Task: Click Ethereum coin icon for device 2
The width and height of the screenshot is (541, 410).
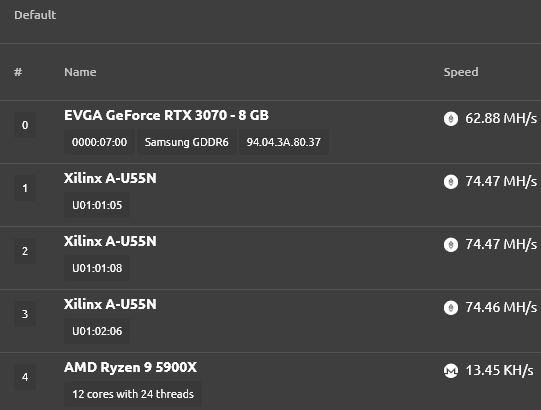Action: tap(451, 245)
